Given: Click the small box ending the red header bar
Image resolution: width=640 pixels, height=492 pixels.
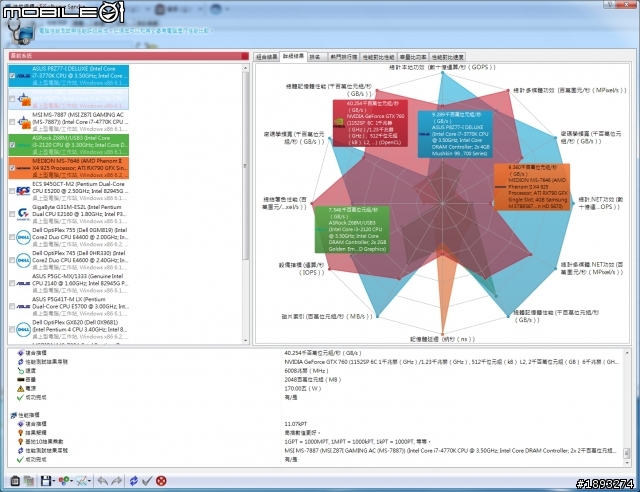Looking at the screenshot, I should point(245,56).
